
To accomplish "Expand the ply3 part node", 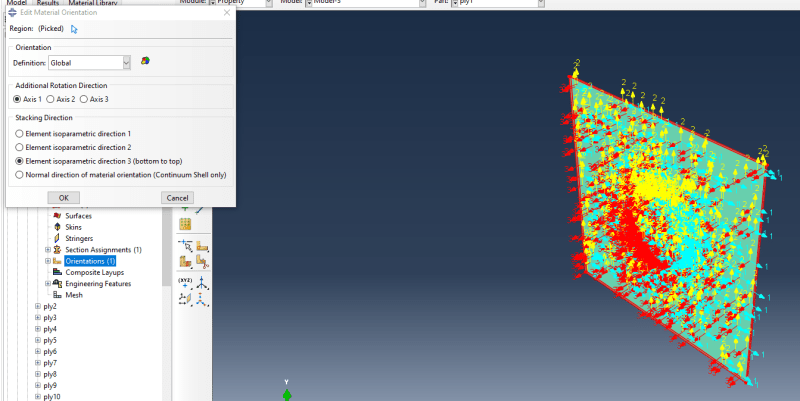I will [38, 318].
